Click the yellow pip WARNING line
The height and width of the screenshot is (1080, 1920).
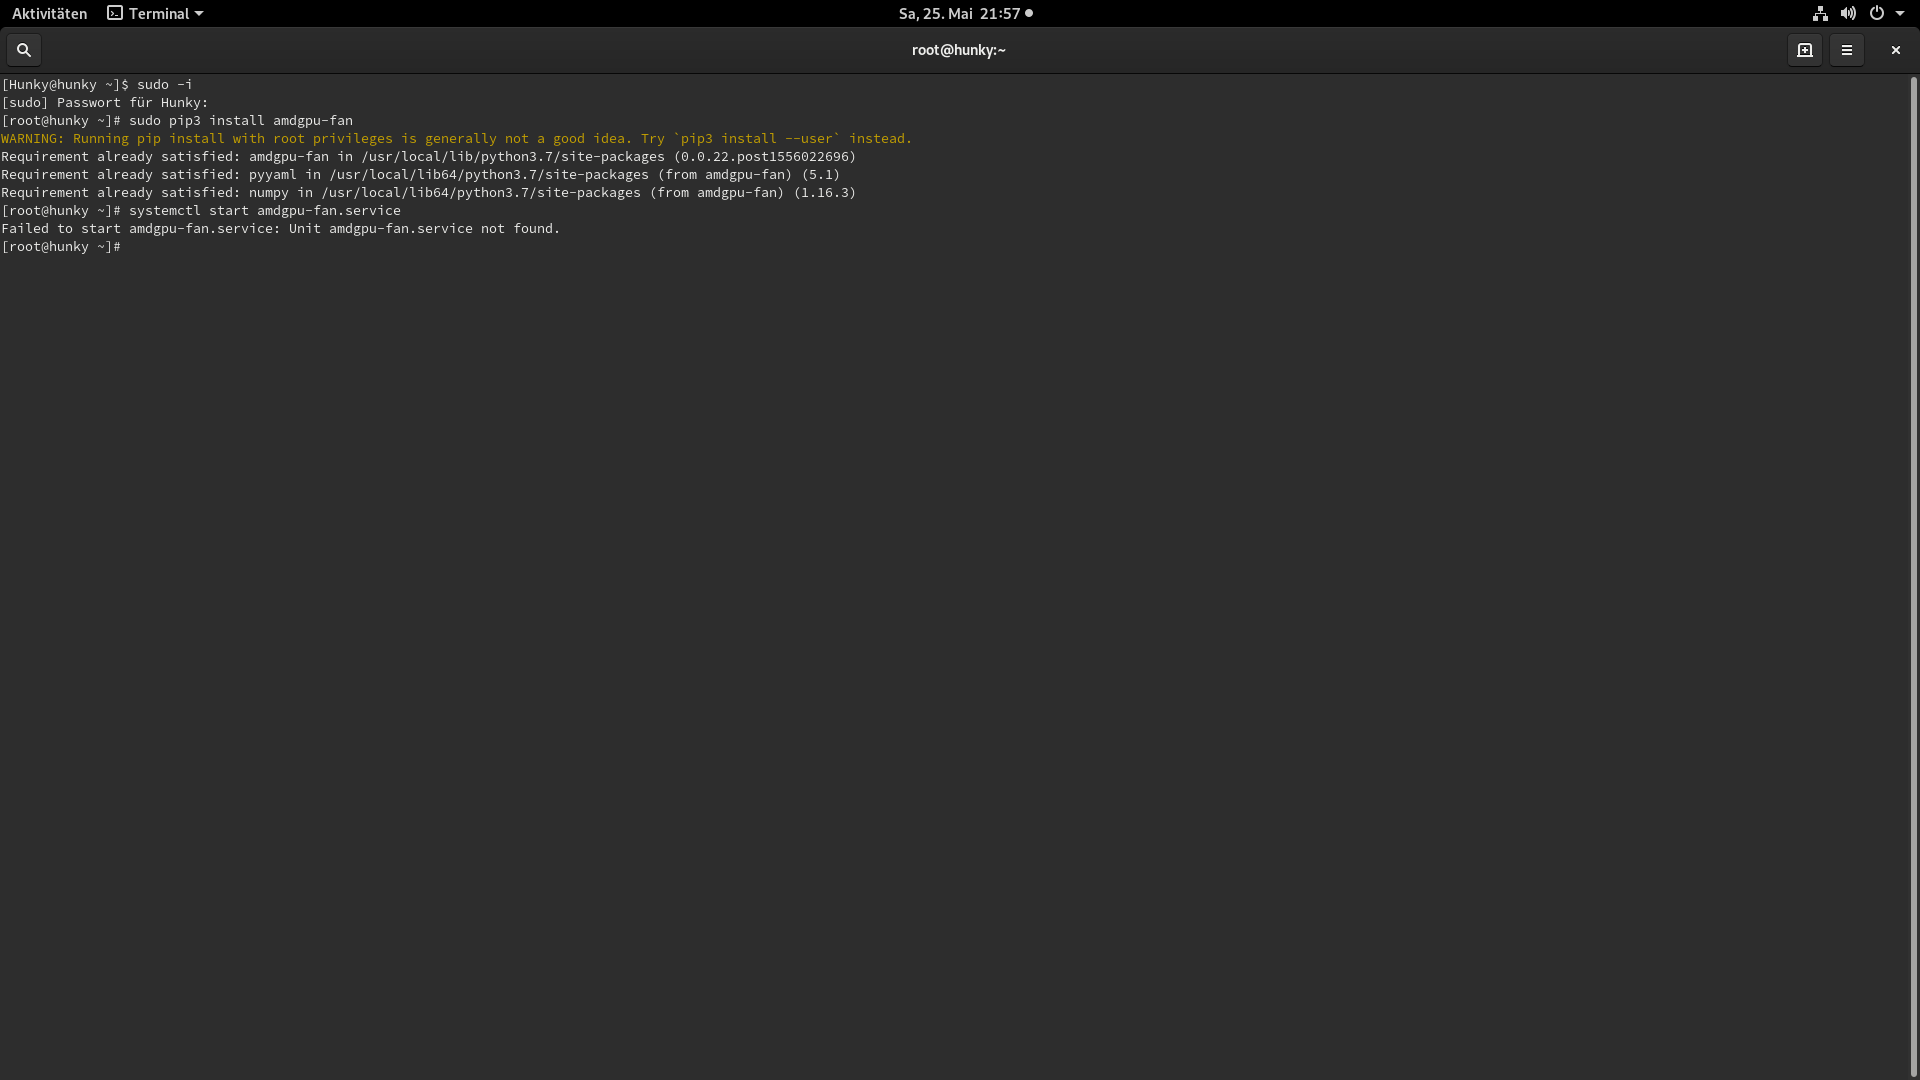pyautogui.click(x=456, y=139)
